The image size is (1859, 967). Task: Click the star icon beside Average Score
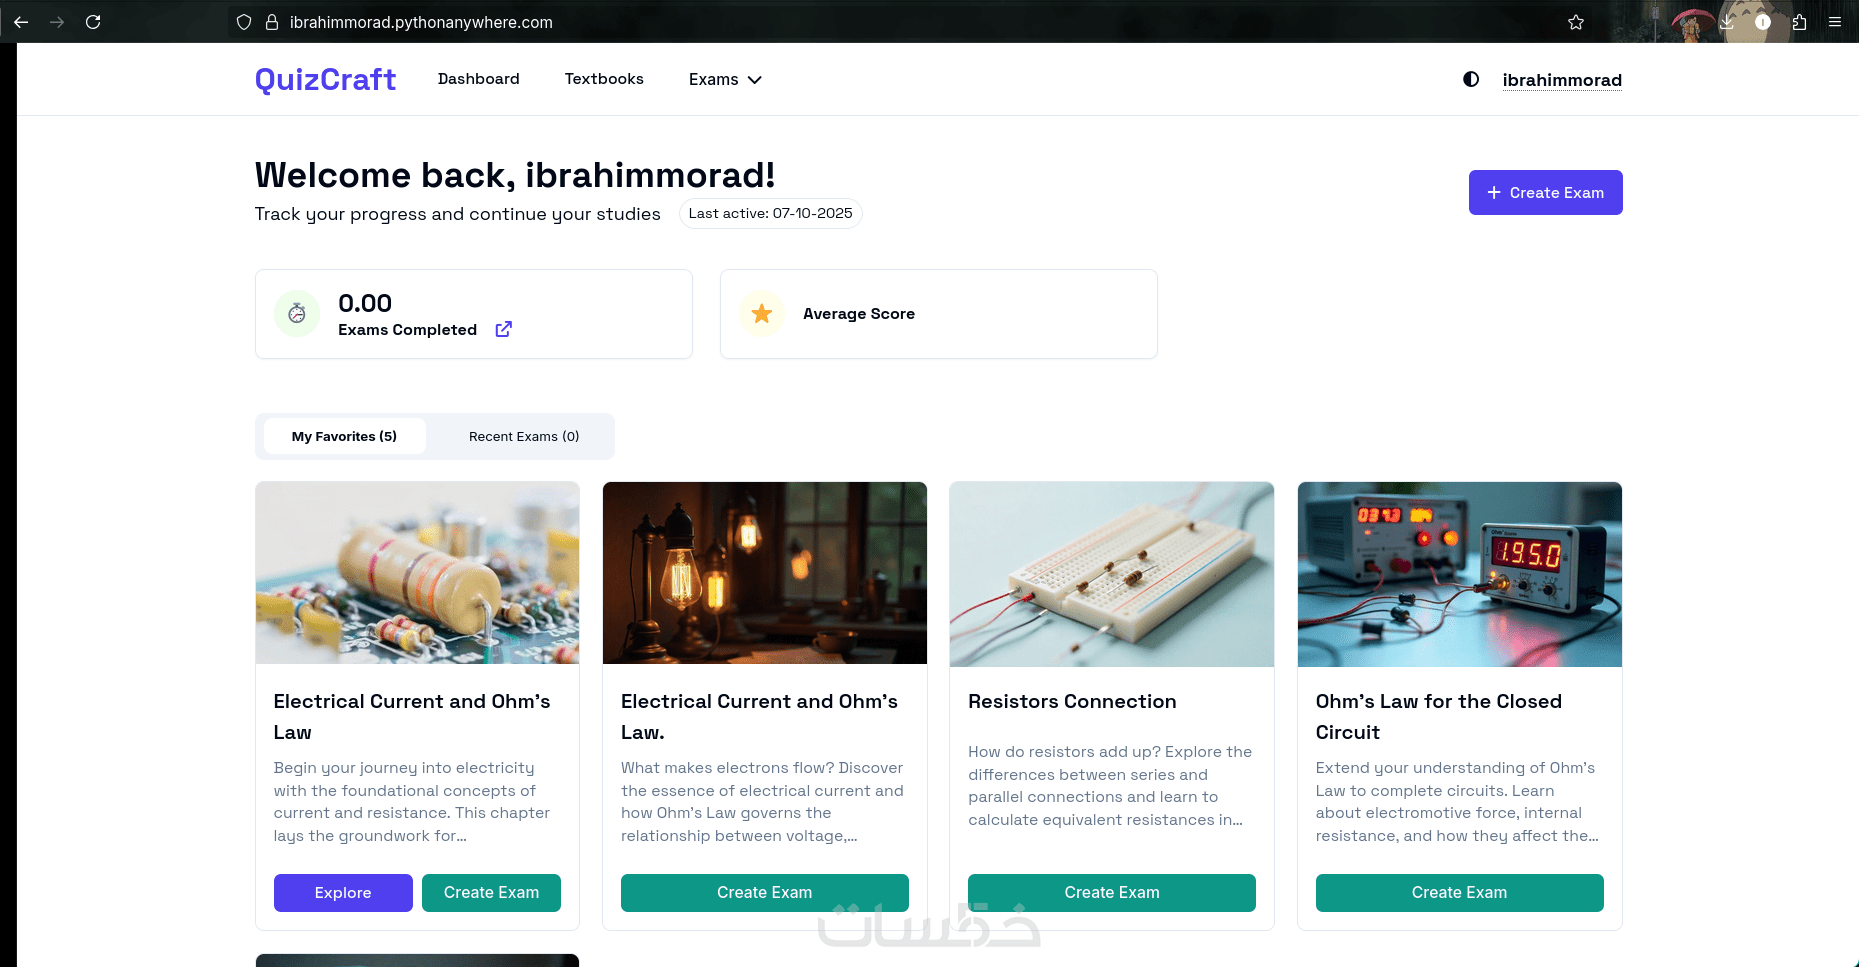762,314
